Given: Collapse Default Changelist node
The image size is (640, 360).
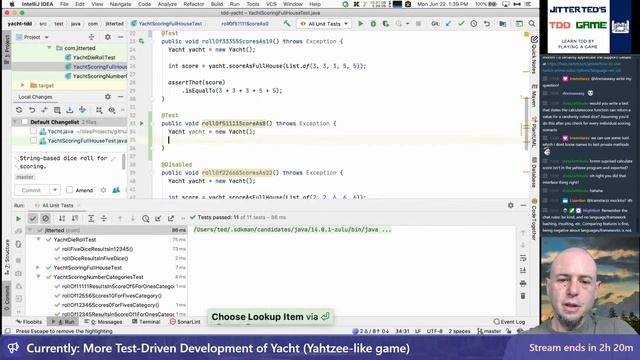Looking at the screenshot, I should tap(15, 122).
